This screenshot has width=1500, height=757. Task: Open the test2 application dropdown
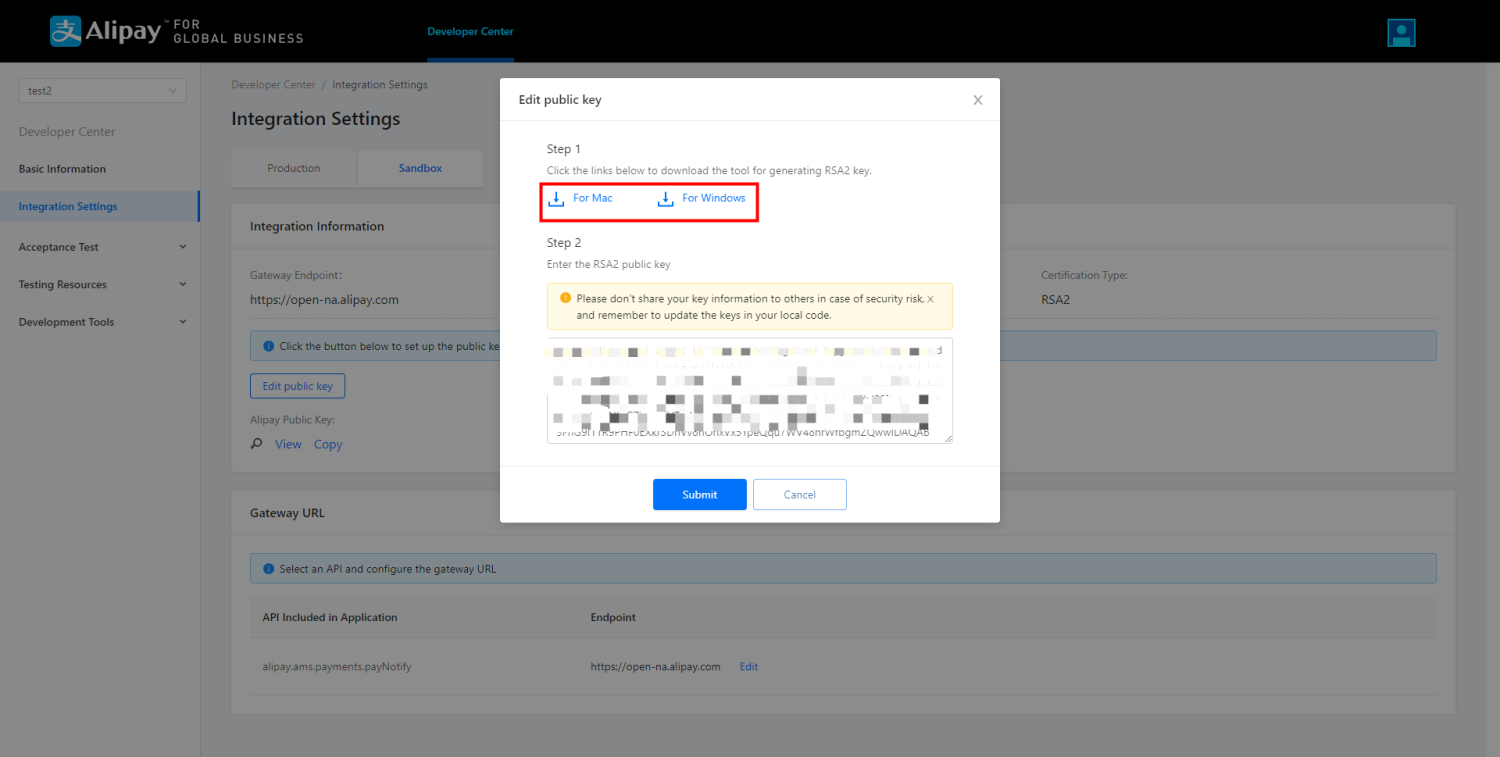coord(102,91)
